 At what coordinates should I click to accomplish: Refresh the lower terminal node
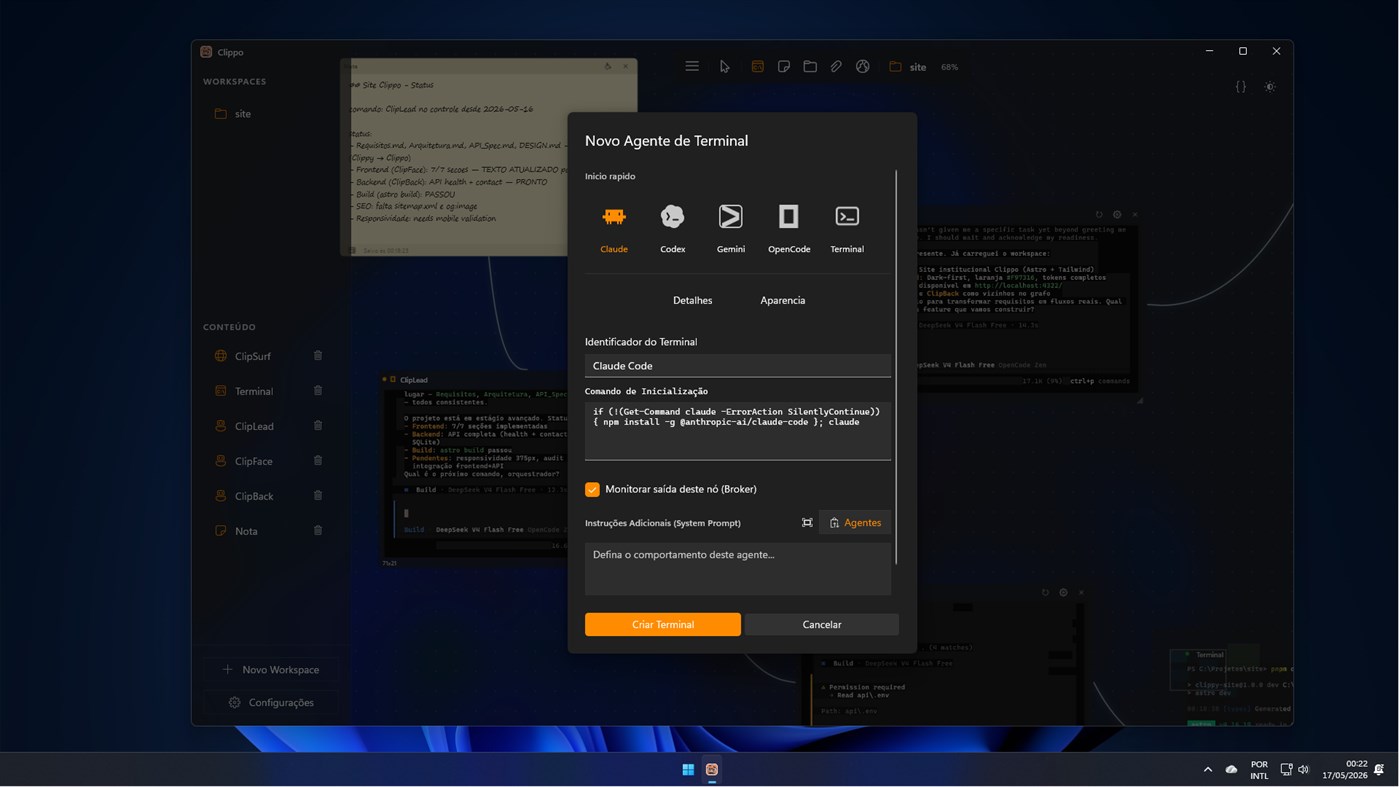click(1045, 592)
